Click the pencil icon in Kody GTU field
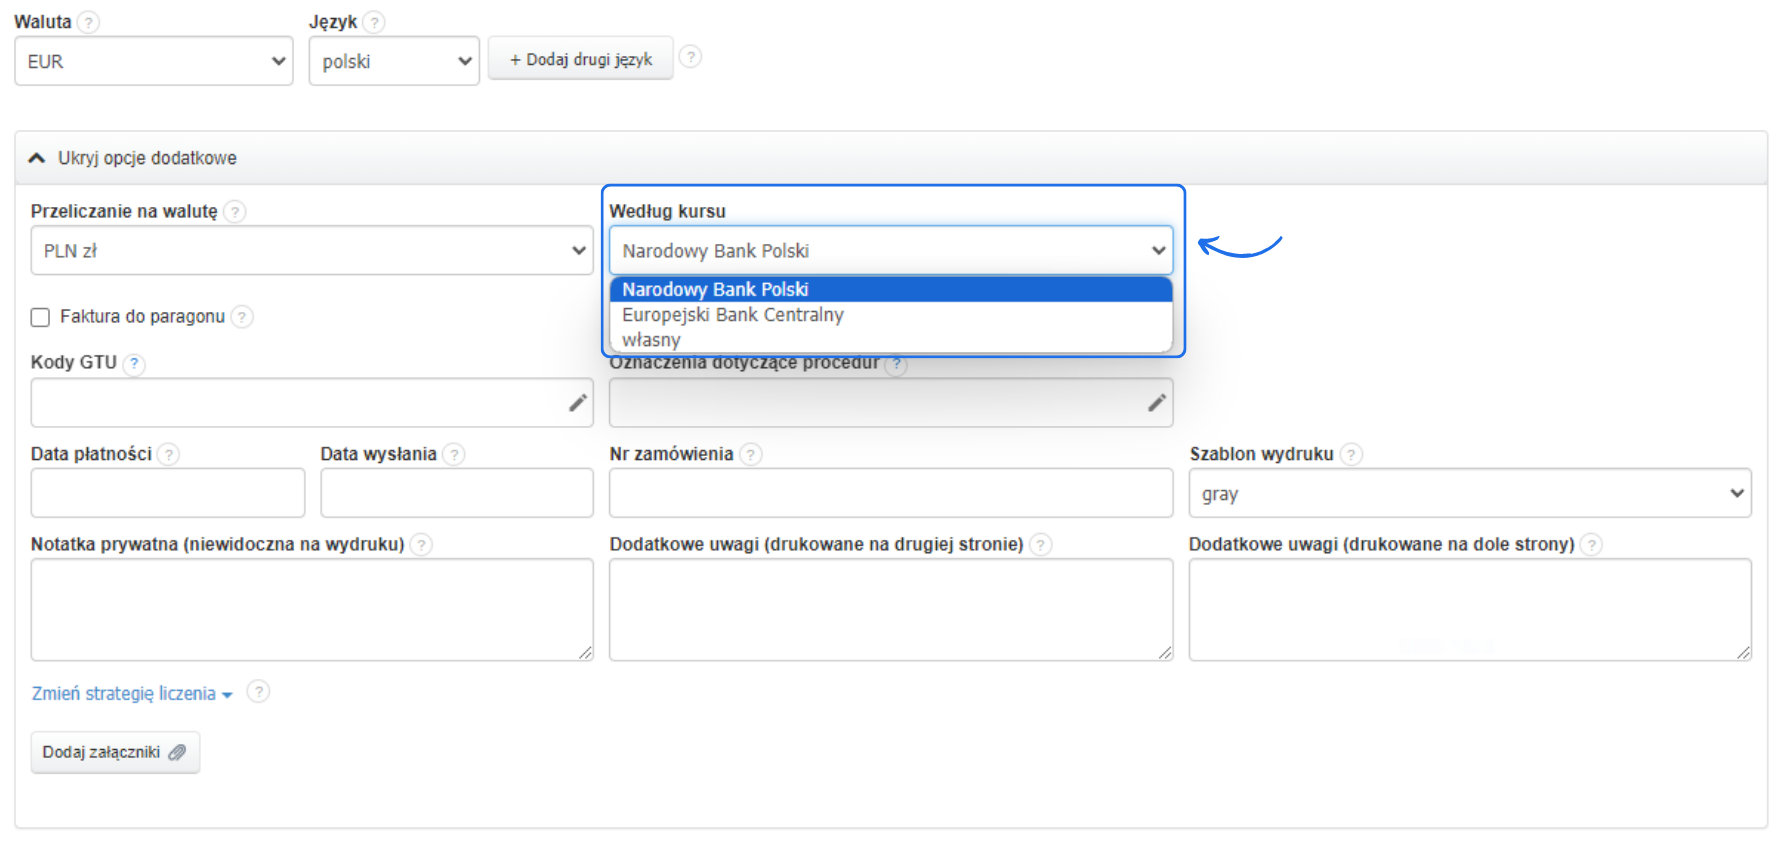 click(x=578, y=403)
